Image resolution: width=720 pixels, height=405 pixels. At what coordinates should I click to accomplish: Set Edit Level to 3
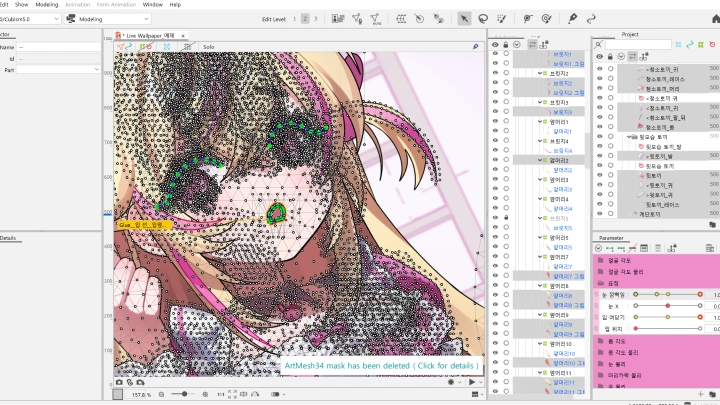point(315,19)
